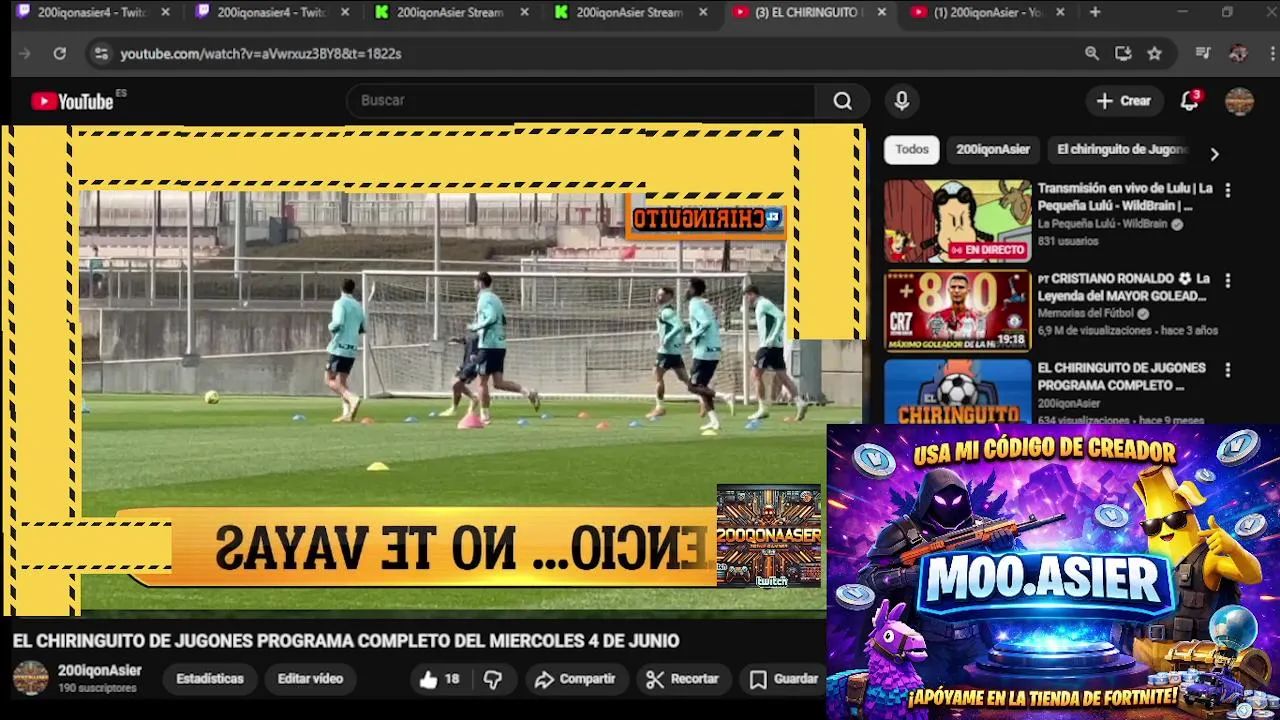Click the YouTube logo home link

(72, 101)
